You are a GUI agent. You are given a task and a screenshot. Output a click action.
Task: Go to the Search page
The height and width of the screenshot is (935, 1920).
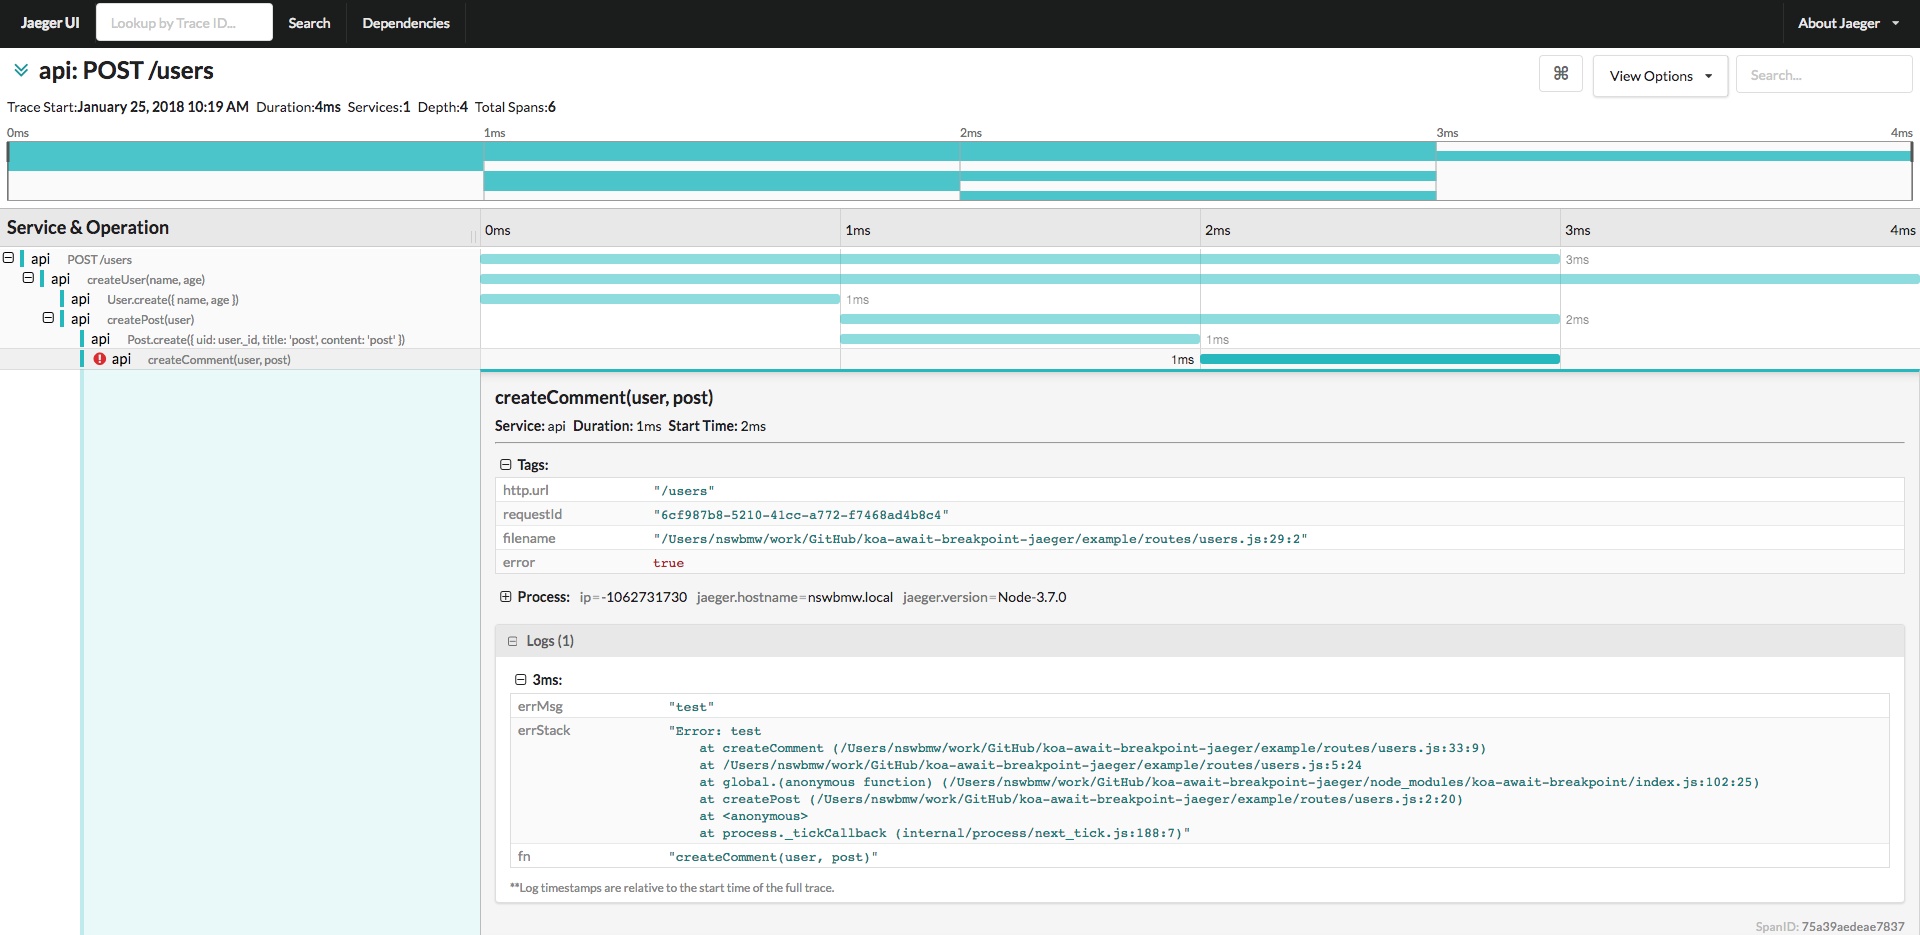[x=309, y=23]
